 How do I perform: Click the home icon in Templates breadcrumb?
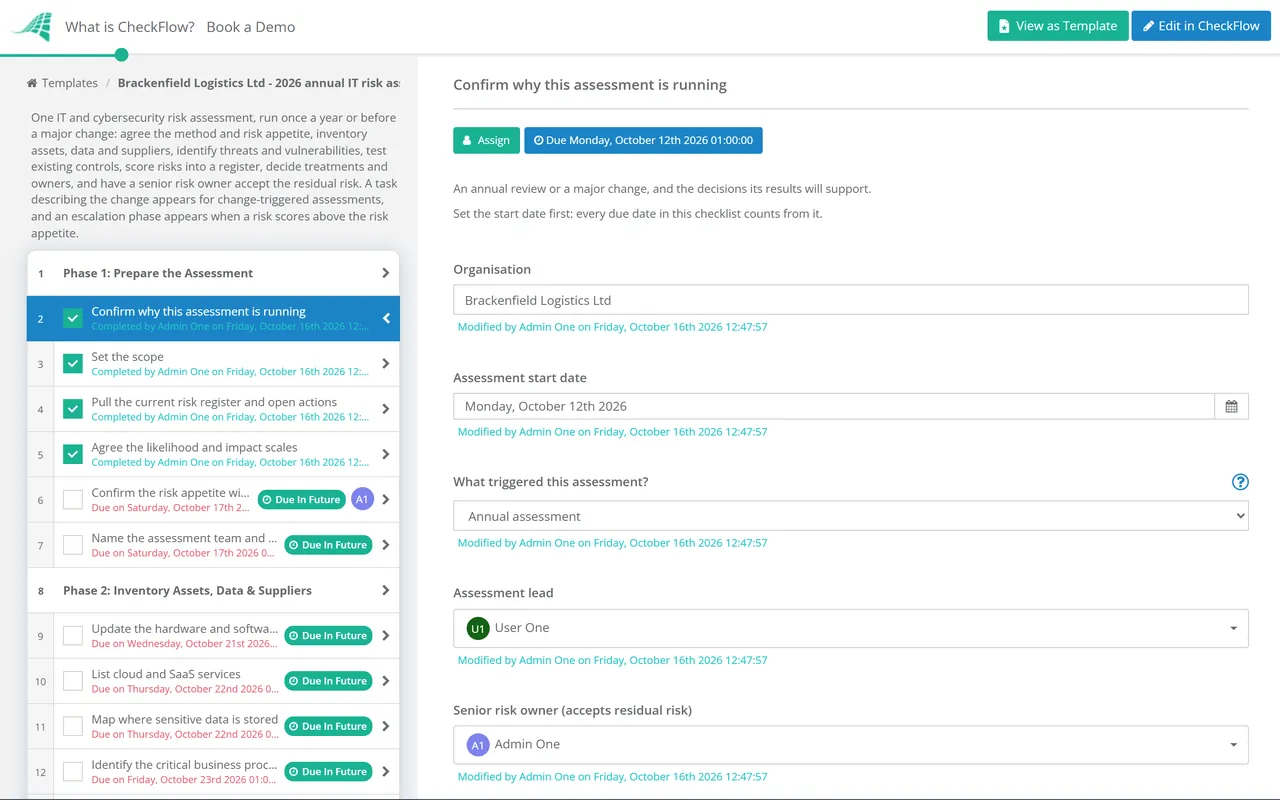(x=32, y=83)
